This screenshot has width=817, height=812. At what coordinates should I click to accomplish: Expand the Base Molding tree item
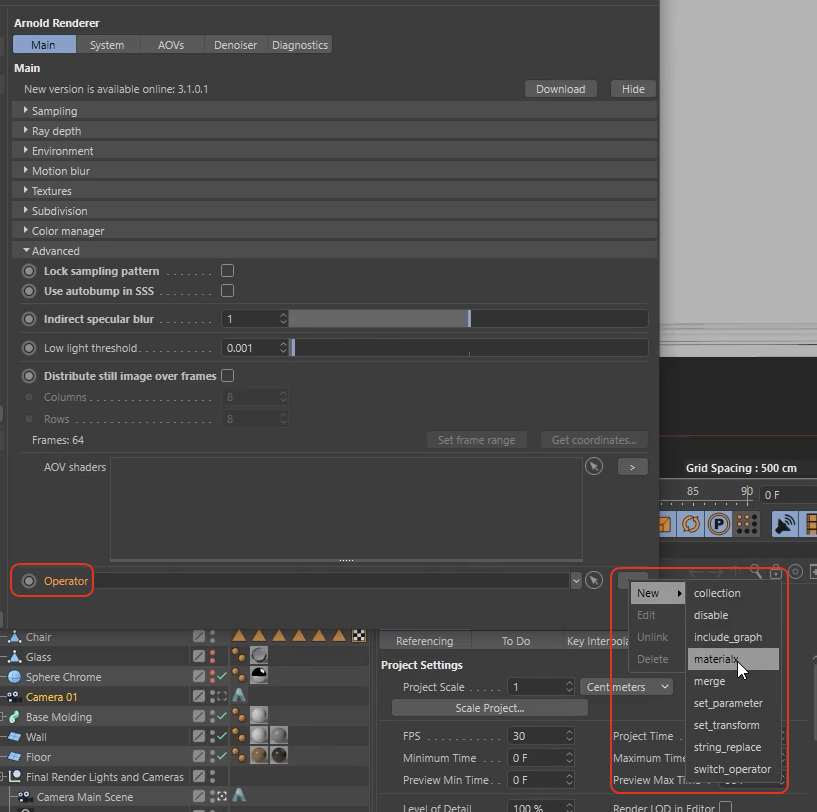pos(3,717)
